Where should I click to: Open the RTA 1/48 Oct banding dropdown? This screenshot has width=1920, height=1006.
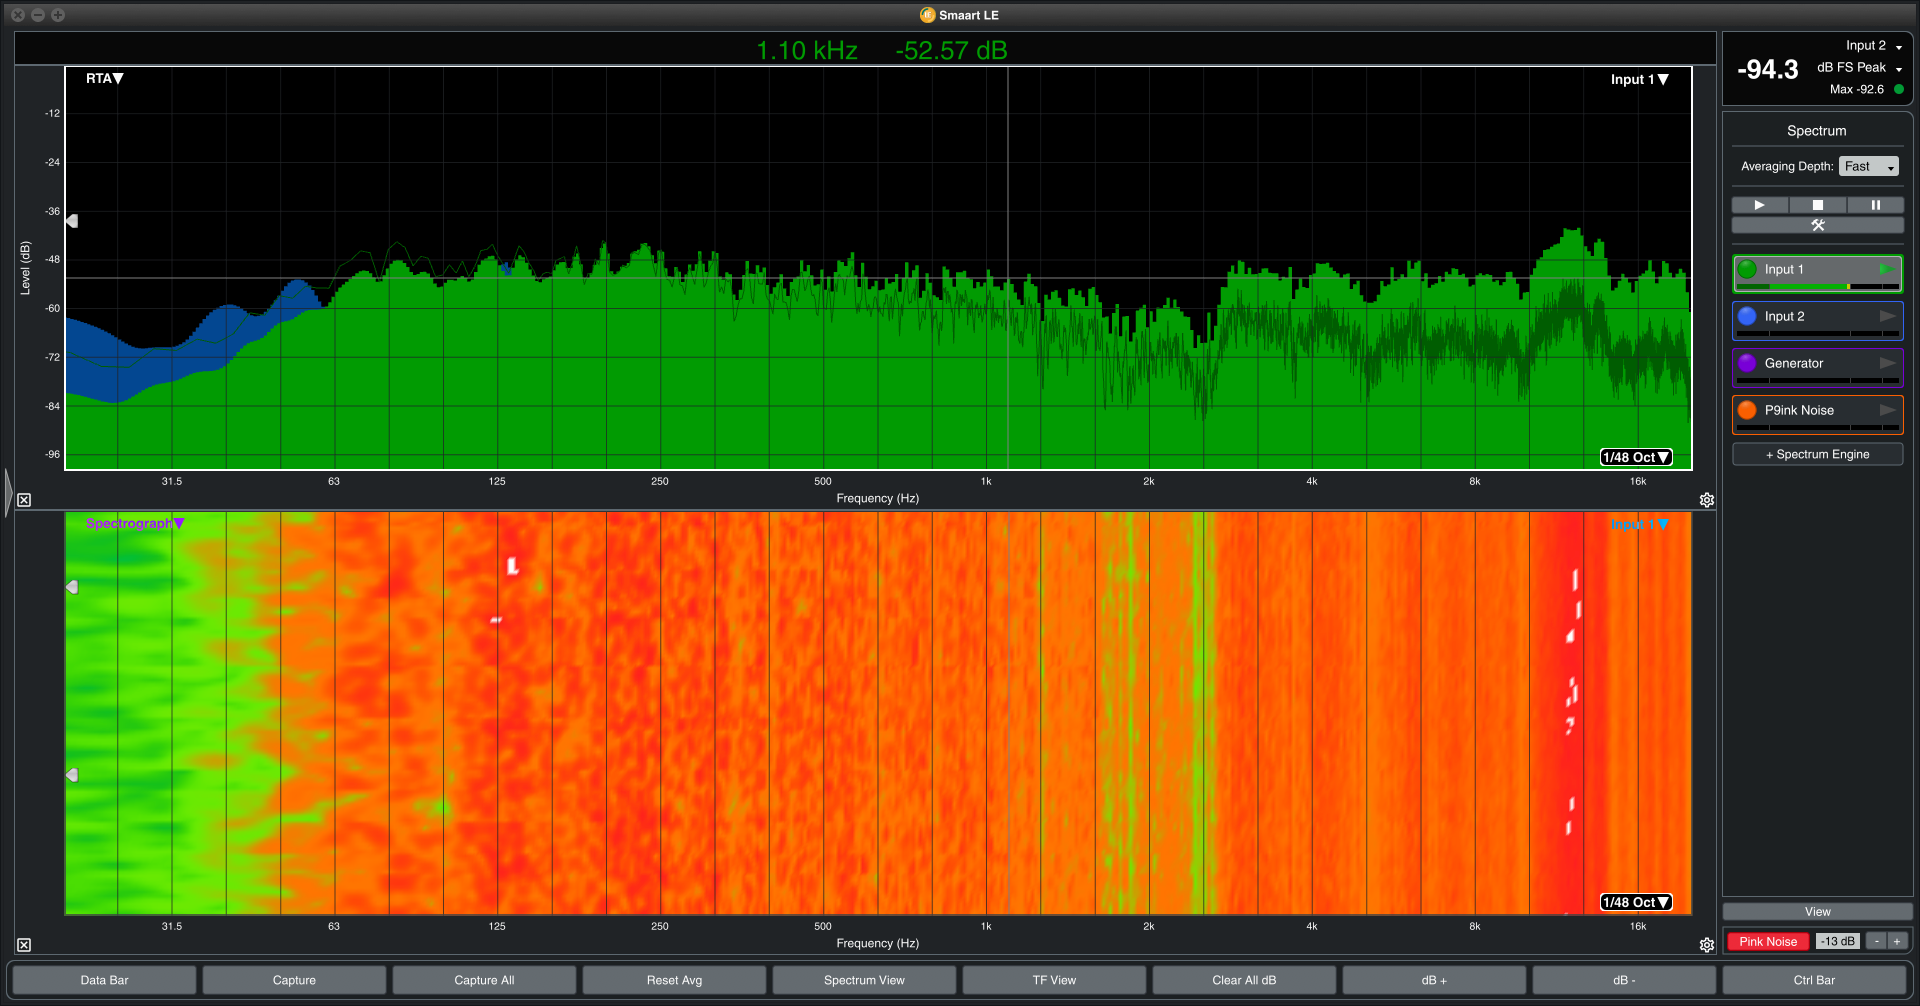pyautogui.click(x=1636, y=457)
